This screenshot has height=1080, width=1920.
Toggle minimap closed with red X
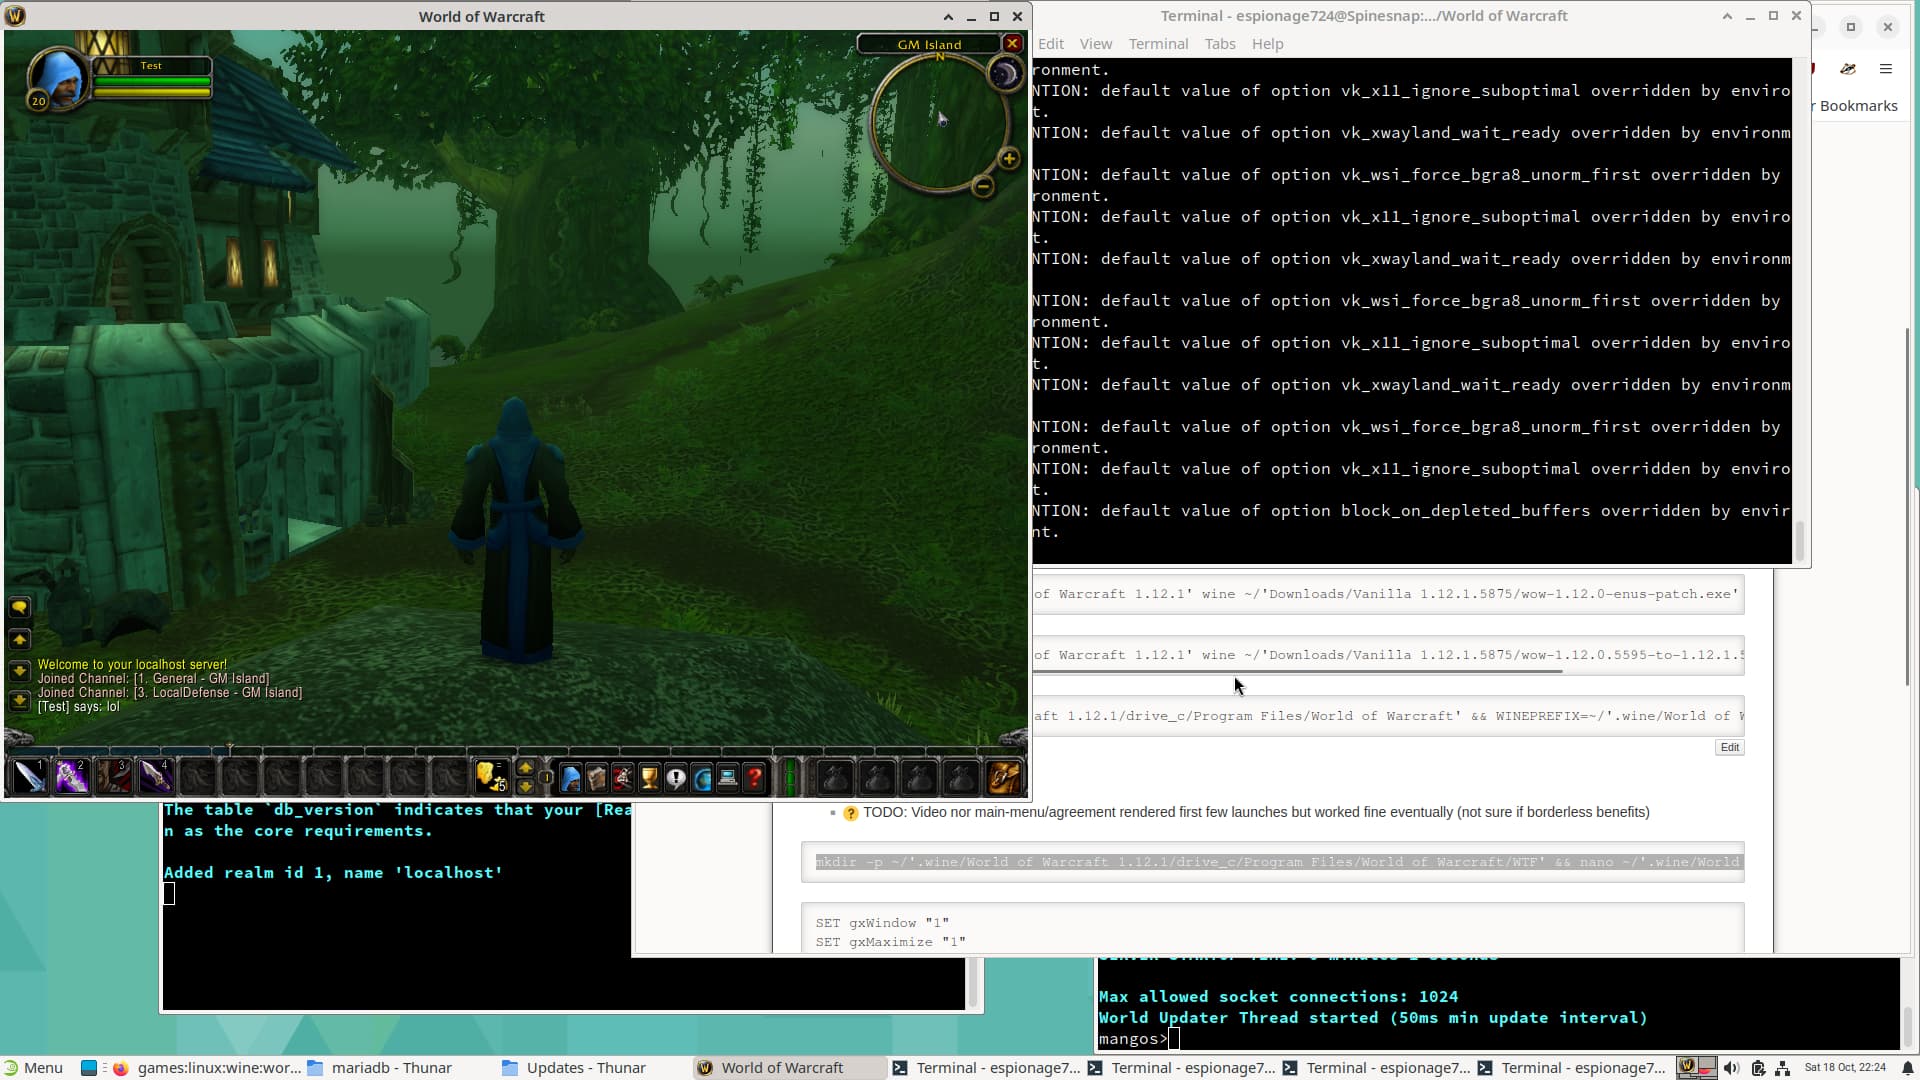(1012, 44)
